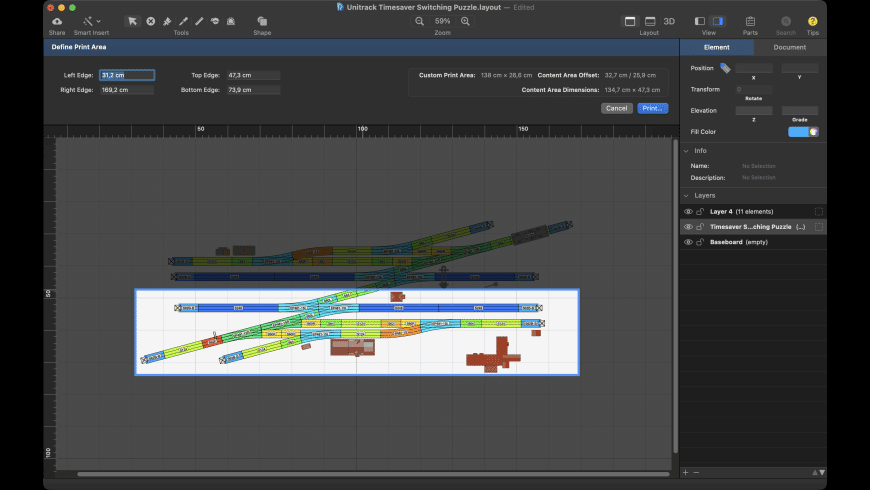
Task: Hide Layer 4 with eye icon
Action: tap(688, 211)
